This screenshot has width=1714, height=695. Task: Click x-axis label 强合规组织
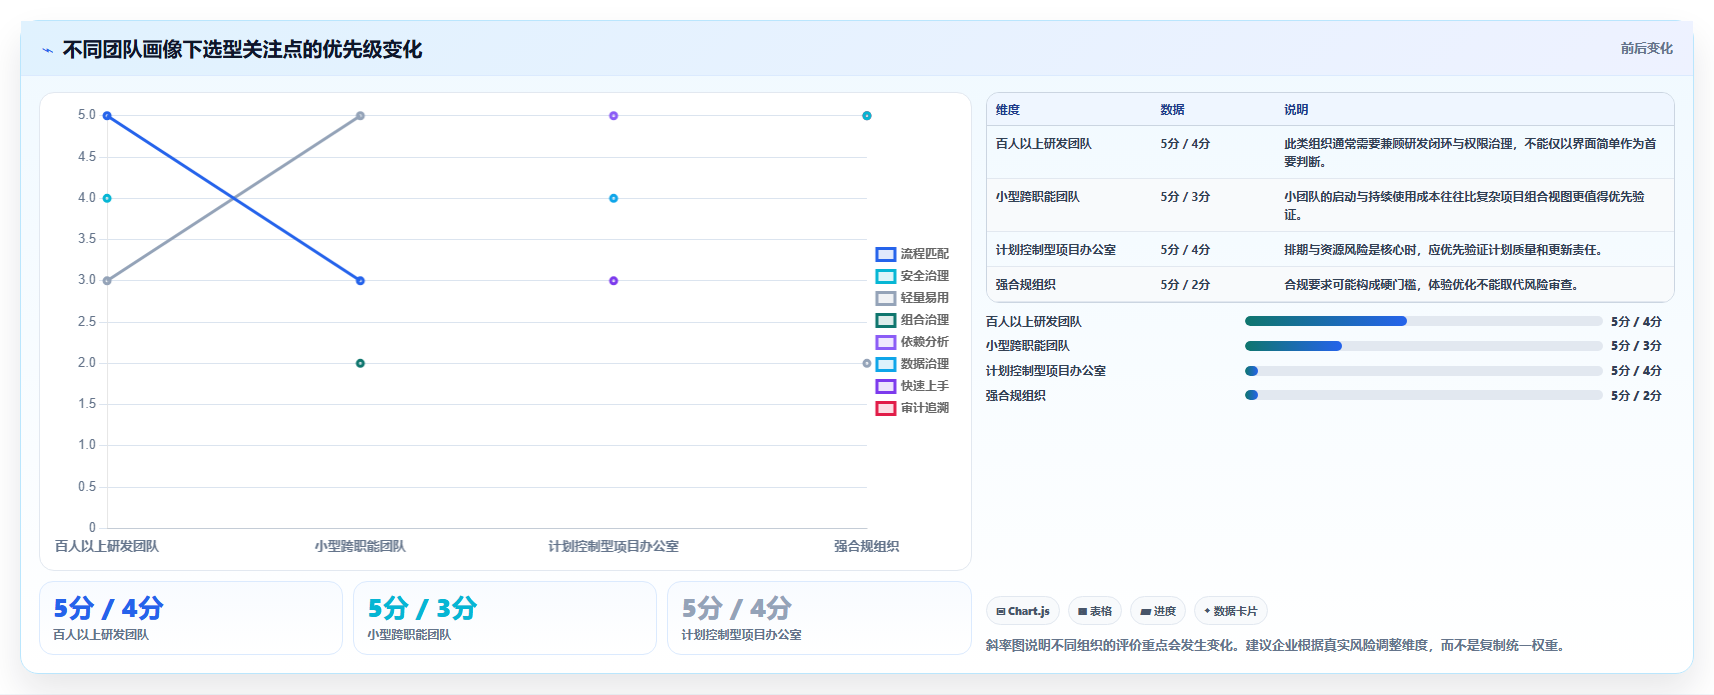[867, 546]
